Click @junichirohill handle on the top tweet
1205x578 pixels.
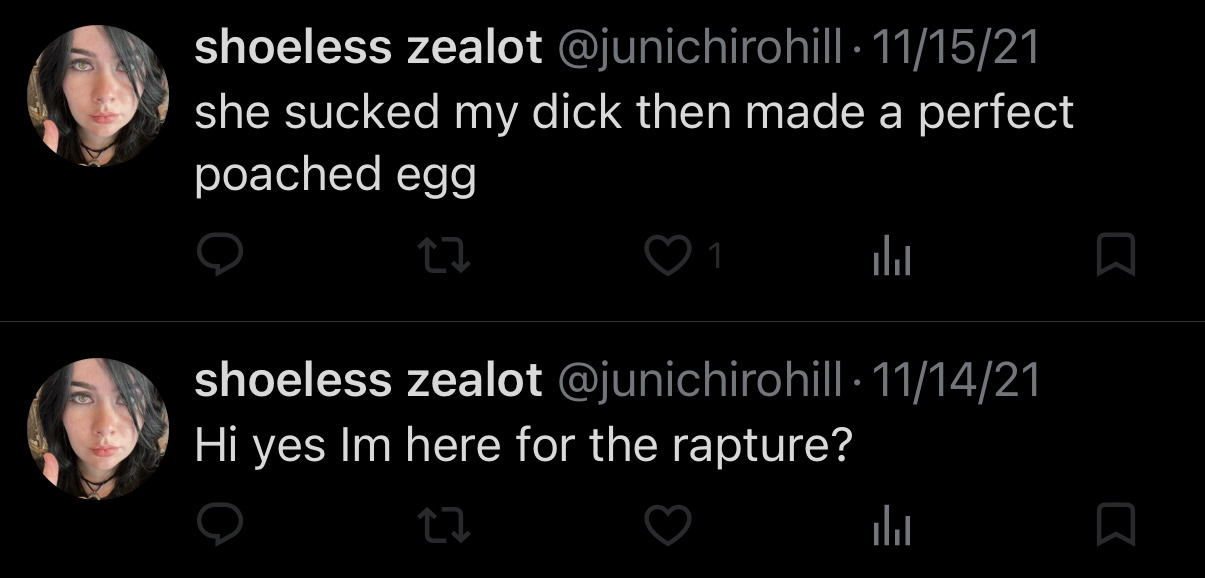pyautogui.click(x=698, y=50)
